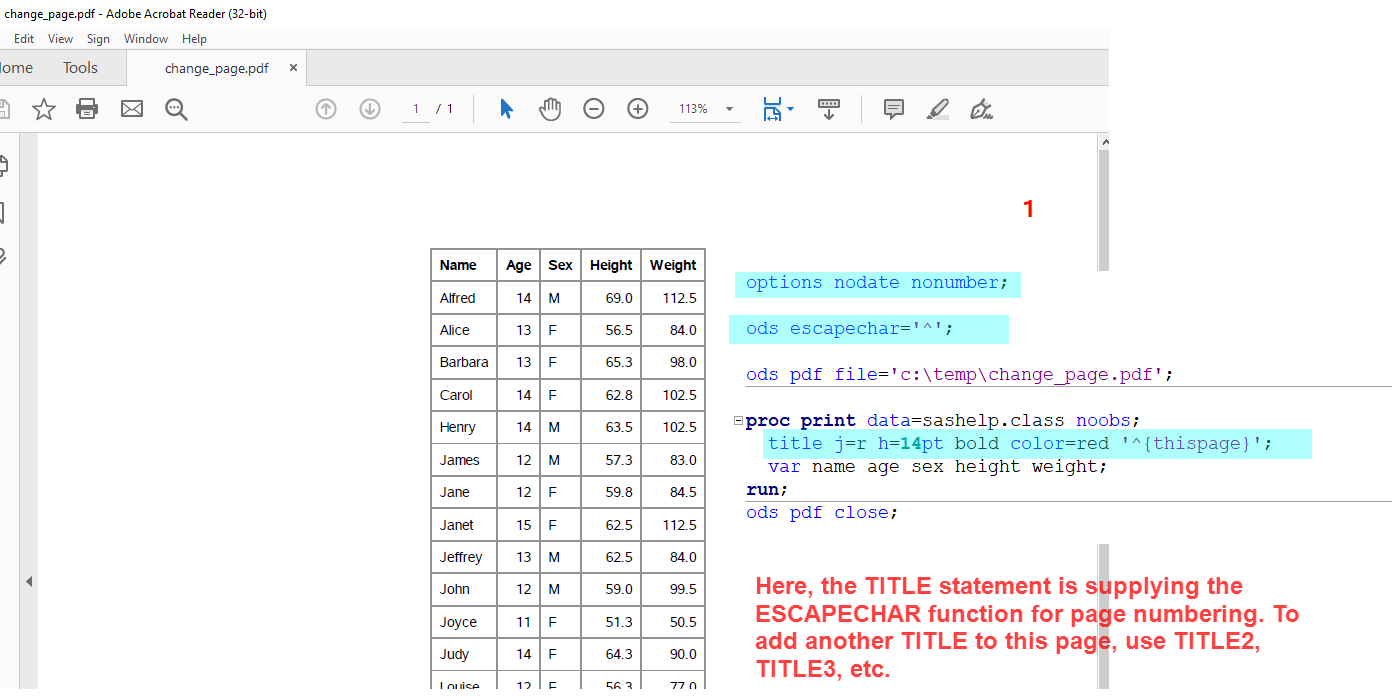
Task: Close the change_page.pdf tab
Action: click(293, 68)
